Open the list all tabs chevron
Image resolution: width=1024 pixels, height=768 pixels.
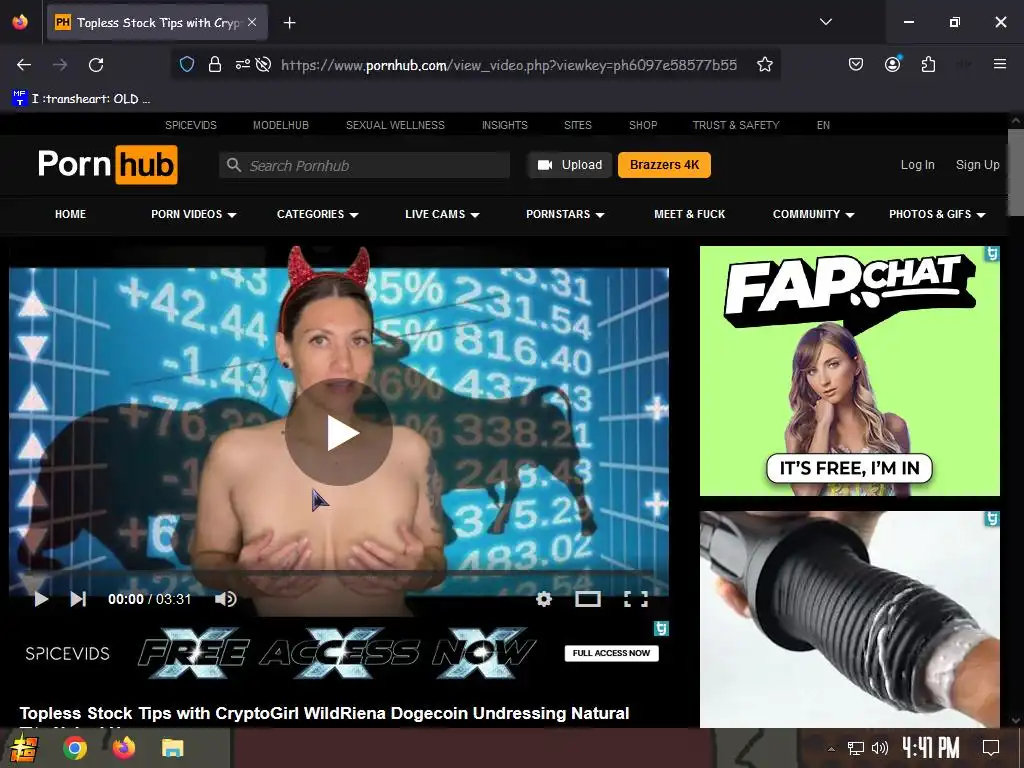point(825,22)
